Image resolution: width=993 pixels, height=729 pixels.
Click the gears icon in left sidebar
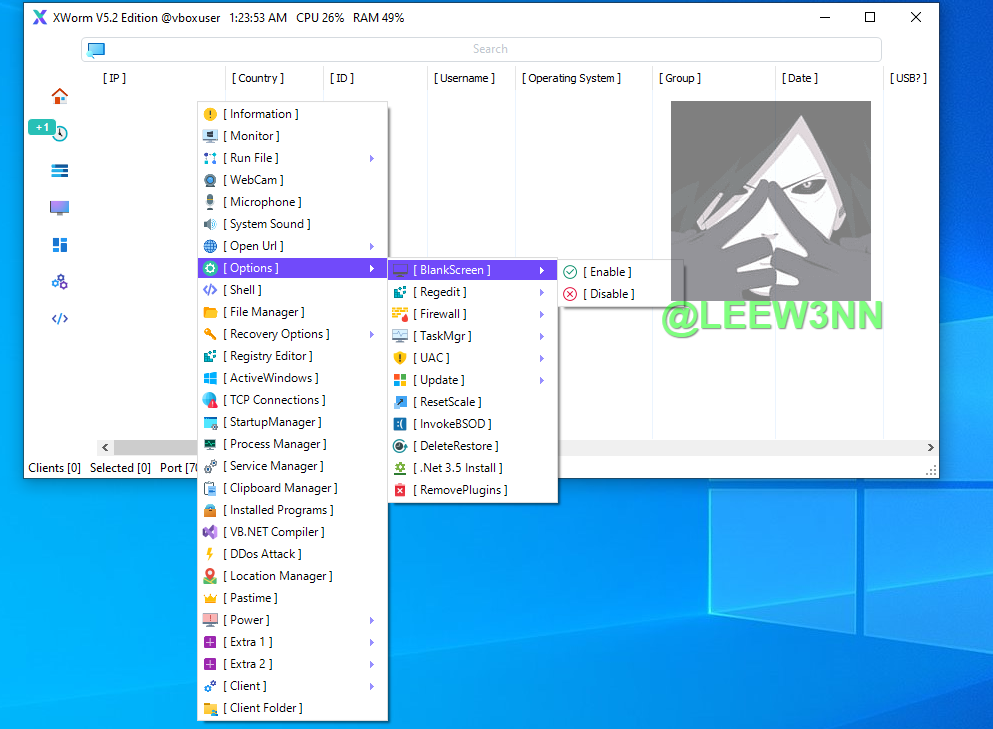[x=60, y=282]
